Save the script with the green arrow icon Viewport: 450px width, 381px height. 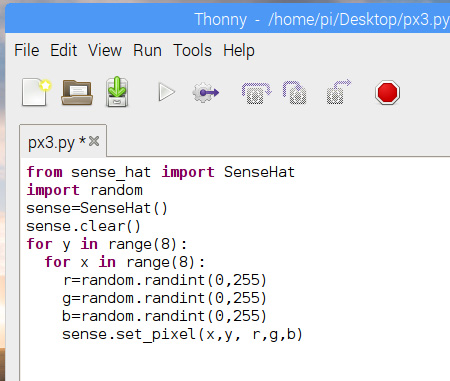click(x=117, y=92)
